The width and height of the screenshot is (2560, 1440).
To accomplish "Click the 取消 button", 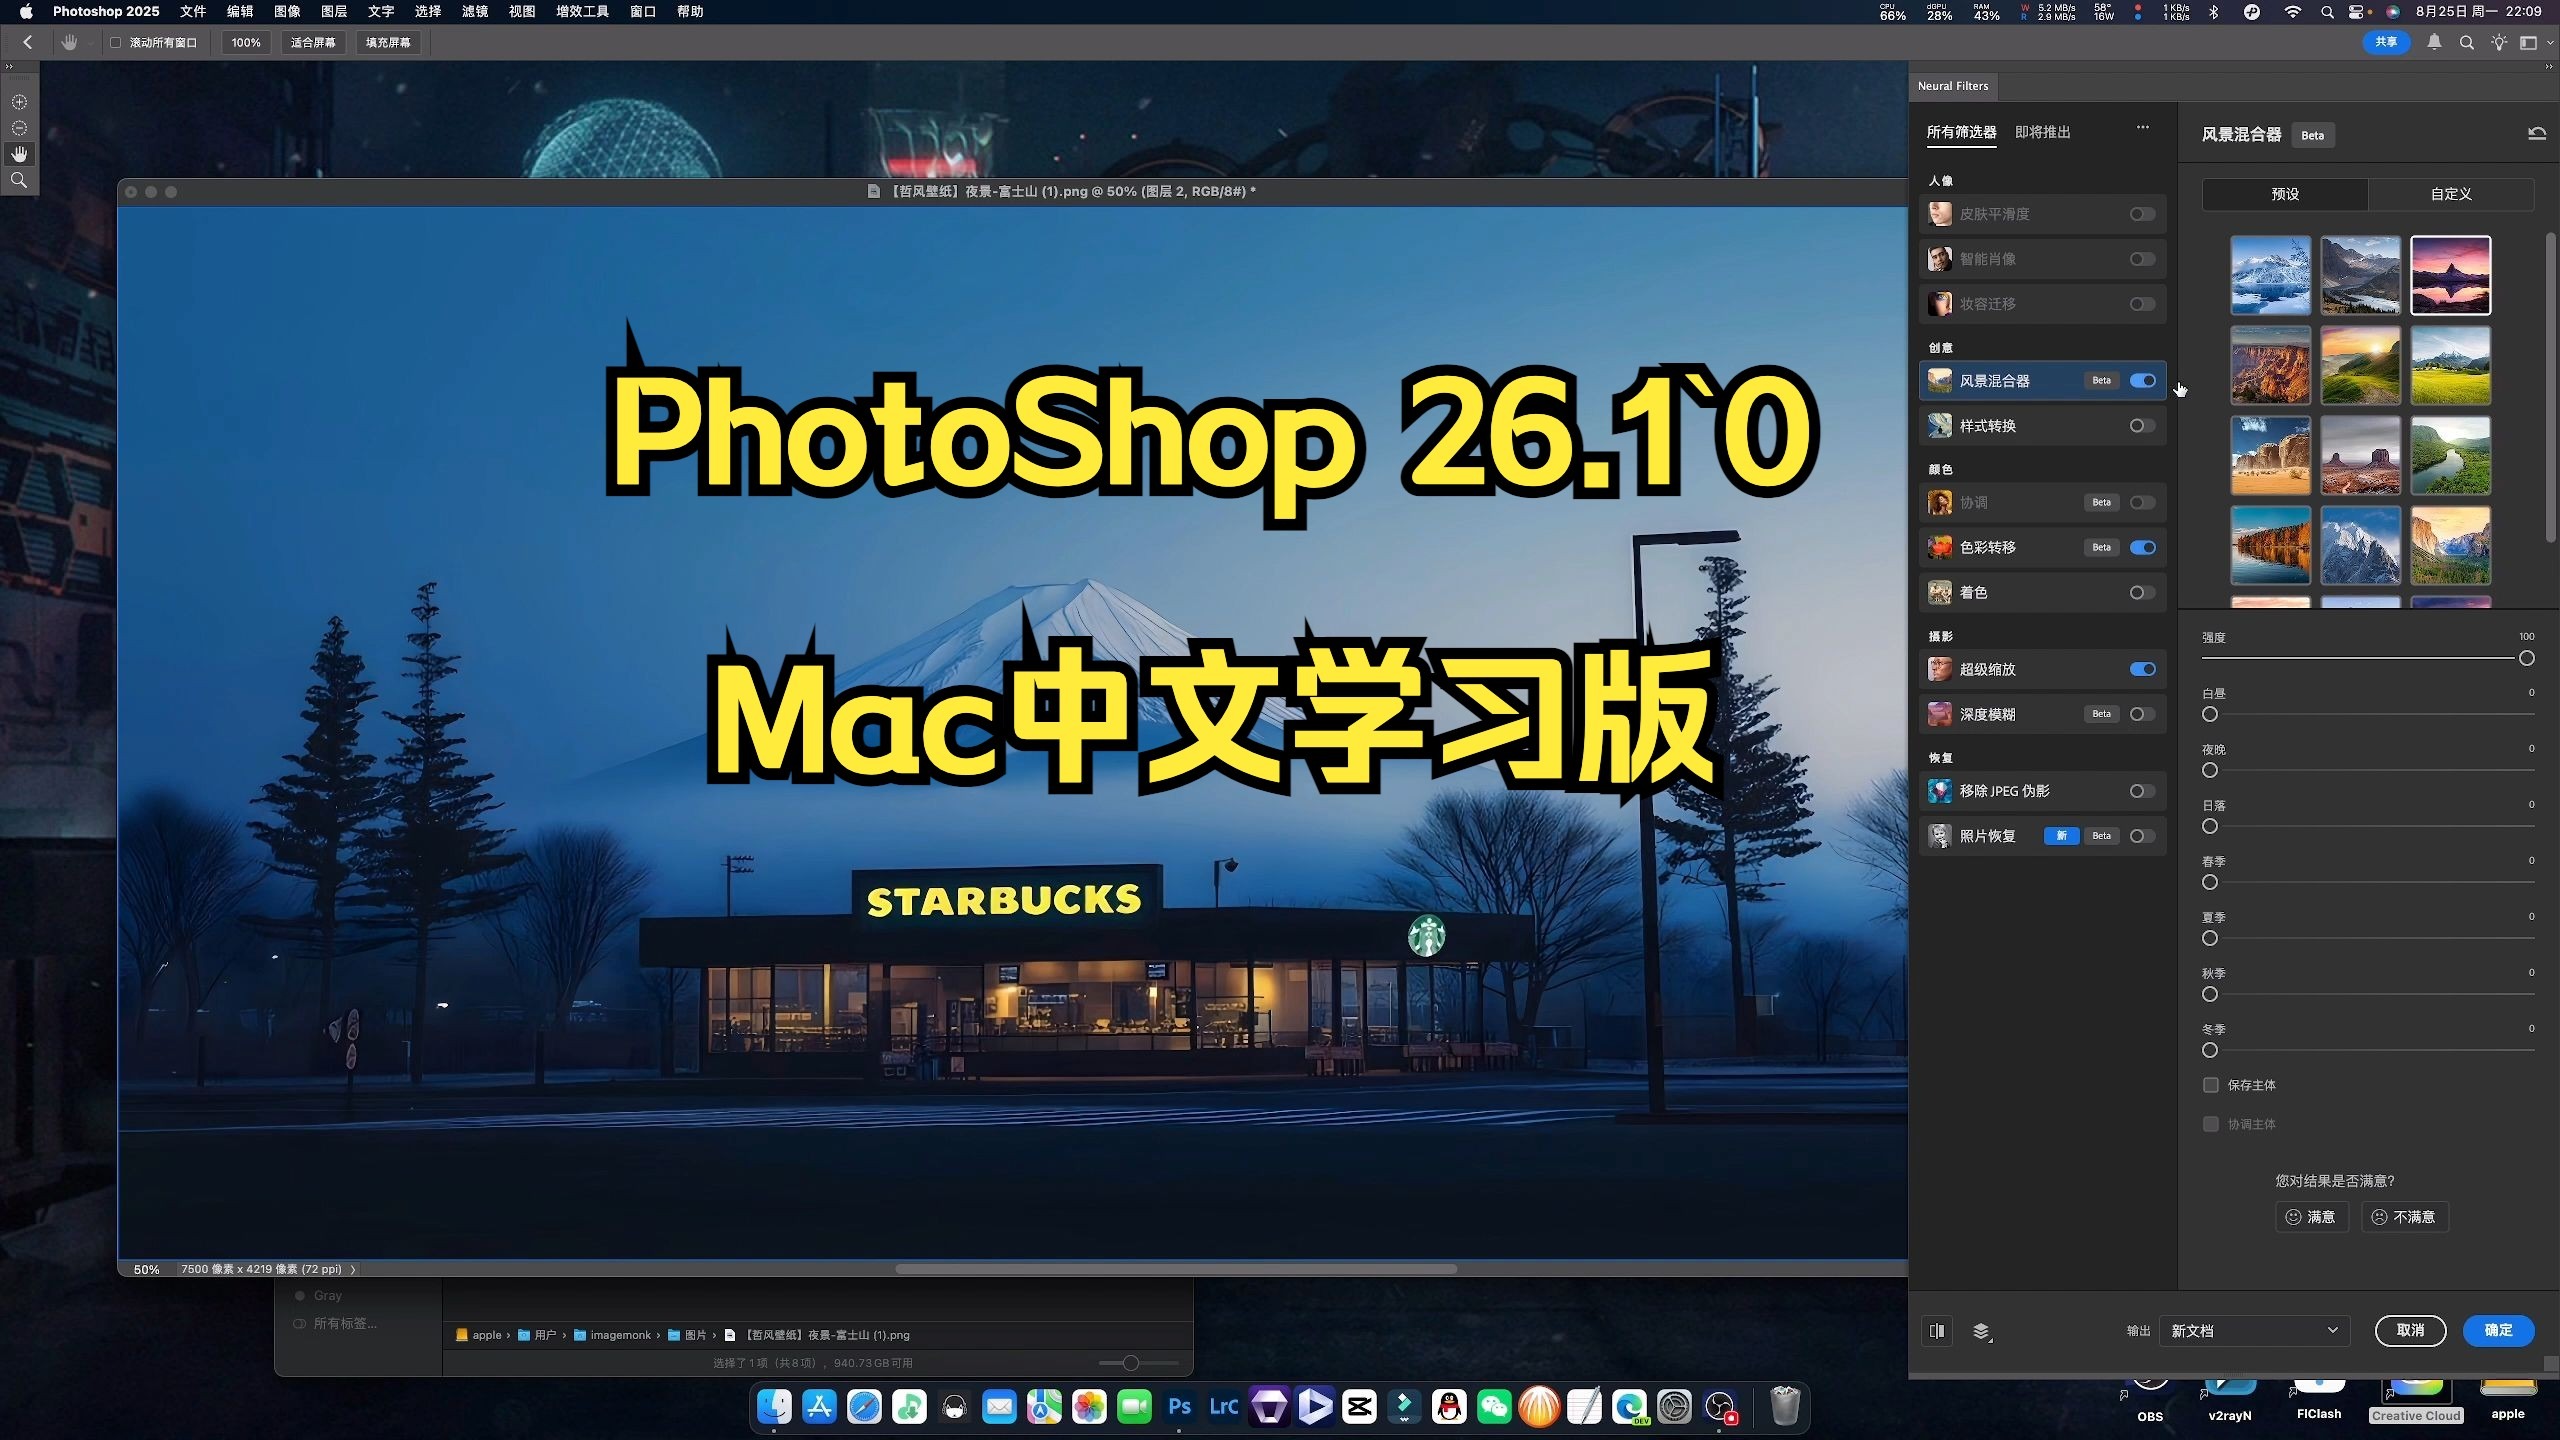I will (x=2411, y=1330).
